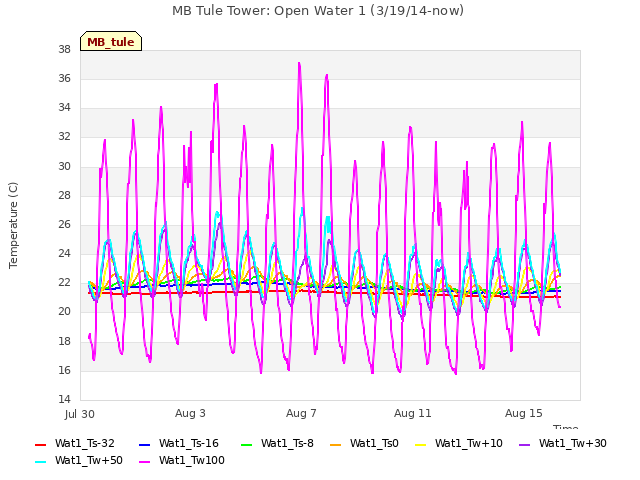This screenshot has height=480, width=640.
Task: Click the Aug 7 x-axis tick label
Action: pos(301,413)
